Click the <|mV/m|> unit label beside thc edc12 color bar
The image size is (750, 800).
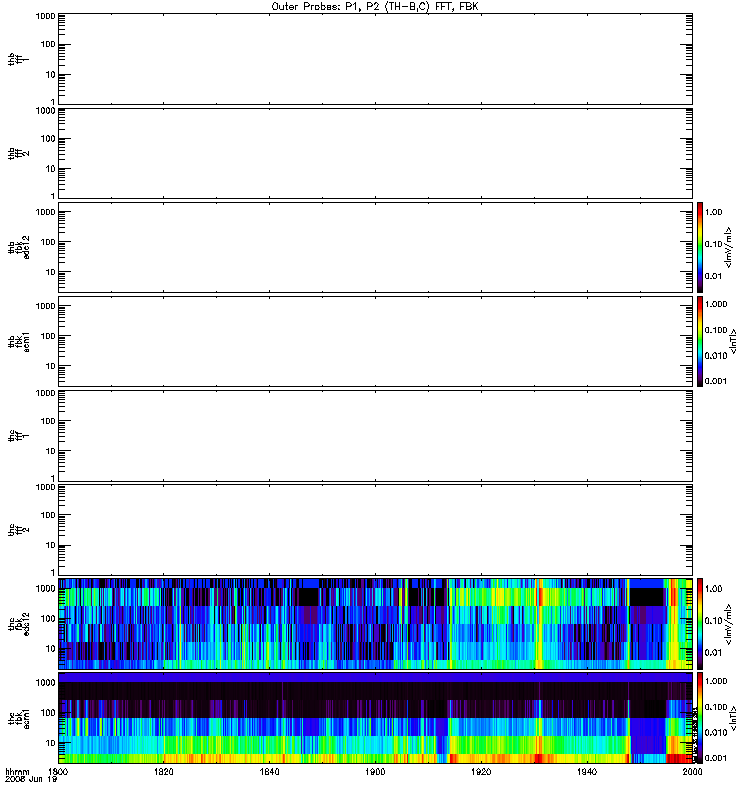point(729,623)
